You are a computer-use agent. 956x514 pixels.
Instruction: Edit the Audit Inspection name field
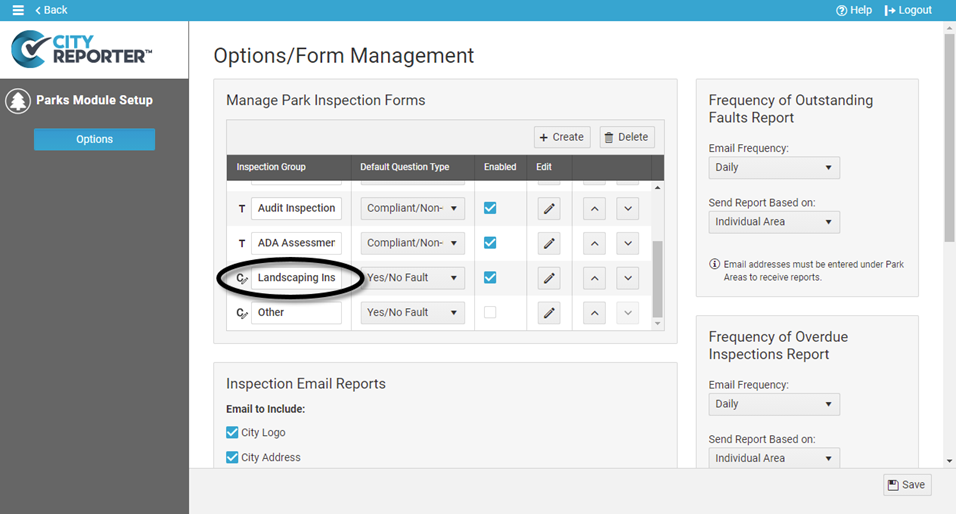pos(296,208)
